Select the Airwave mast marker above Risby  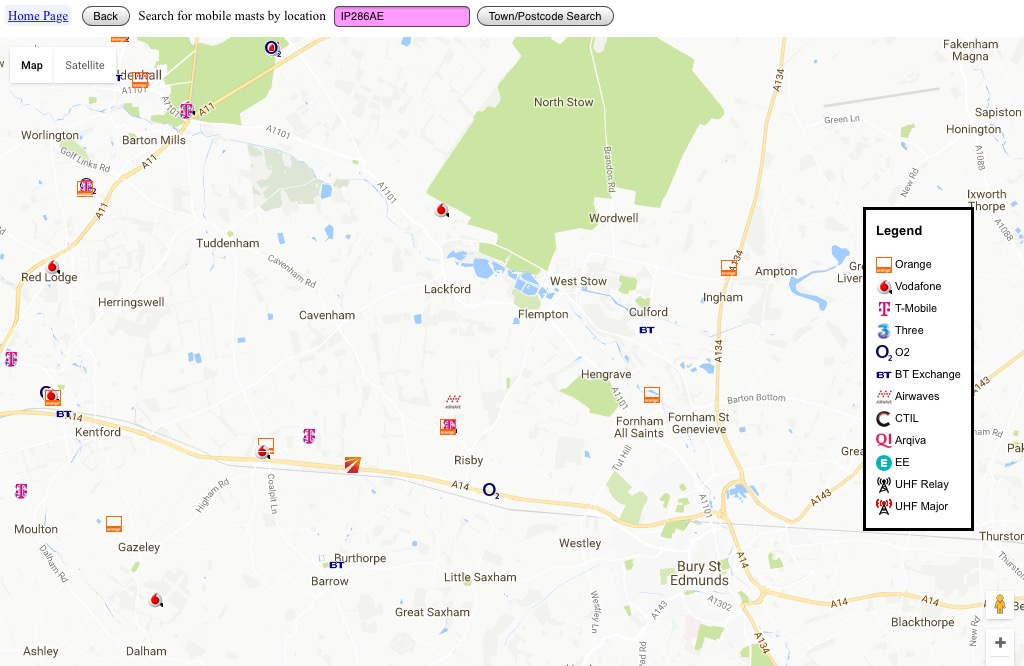453,401
